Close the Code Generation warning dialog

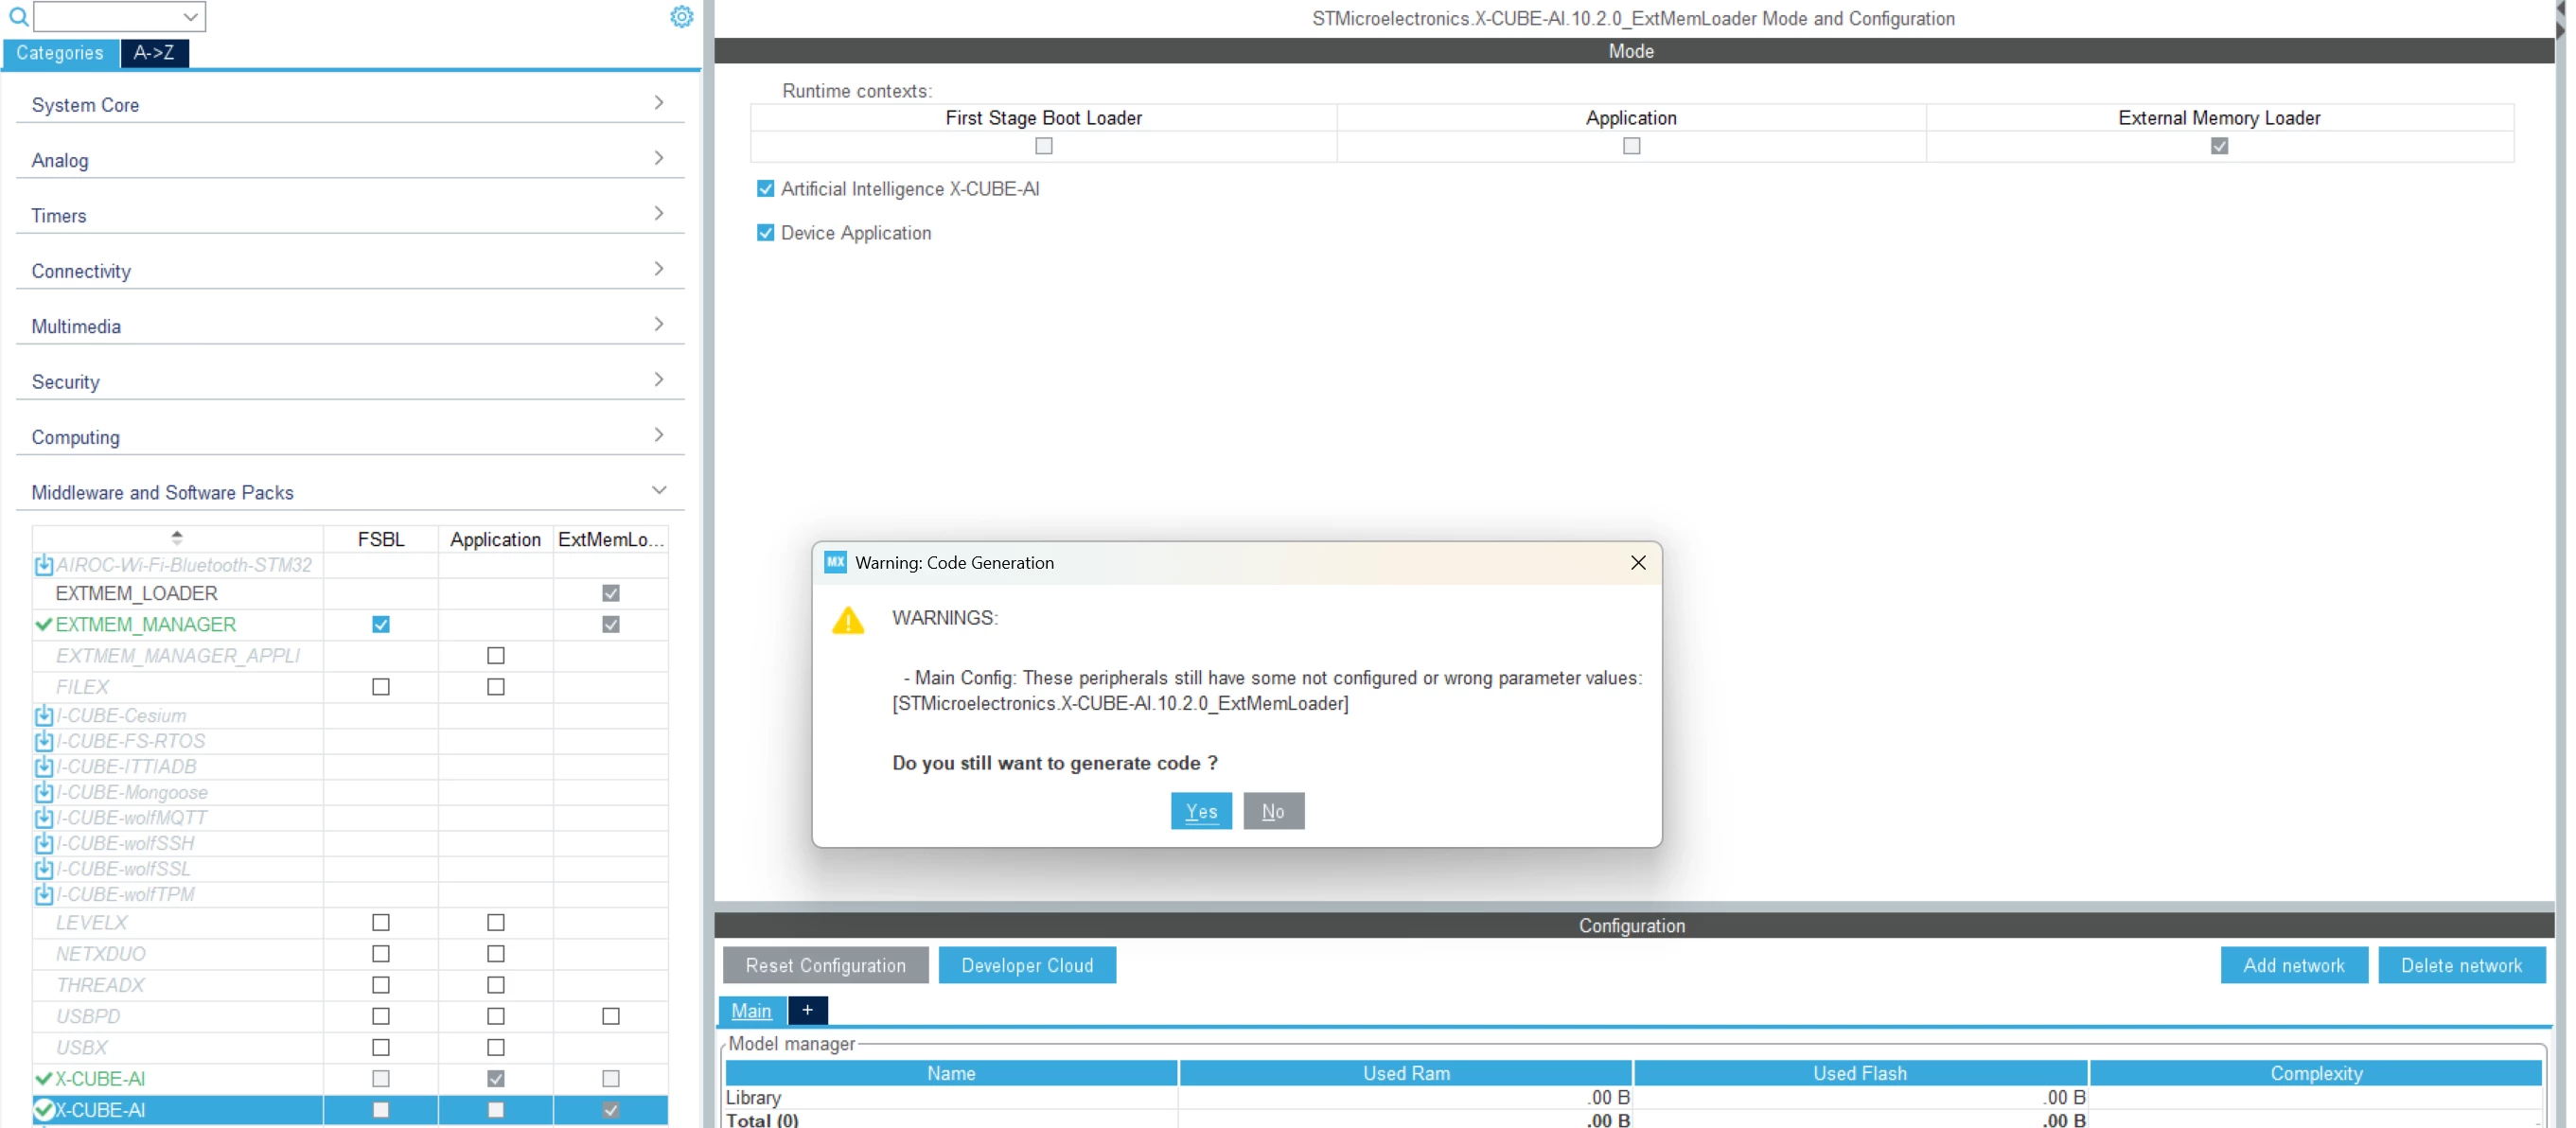pyautogui.click(x=1638, y=563)
